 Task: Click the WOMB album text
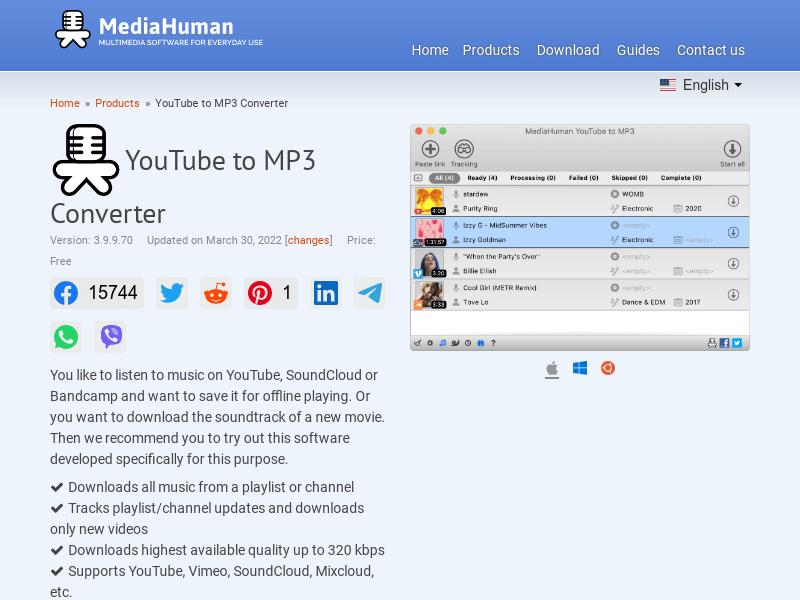tap(633, 194)
